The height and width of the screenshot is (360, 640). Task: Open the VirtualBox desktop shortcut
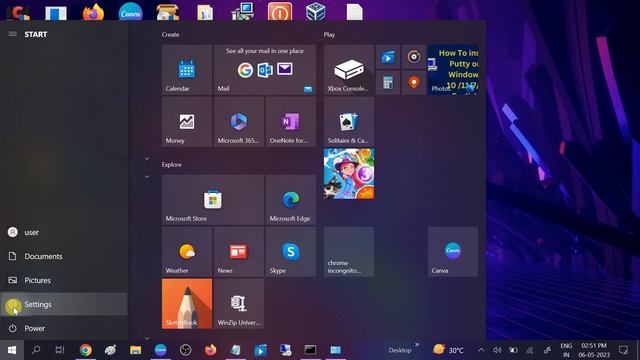point(316,11)
